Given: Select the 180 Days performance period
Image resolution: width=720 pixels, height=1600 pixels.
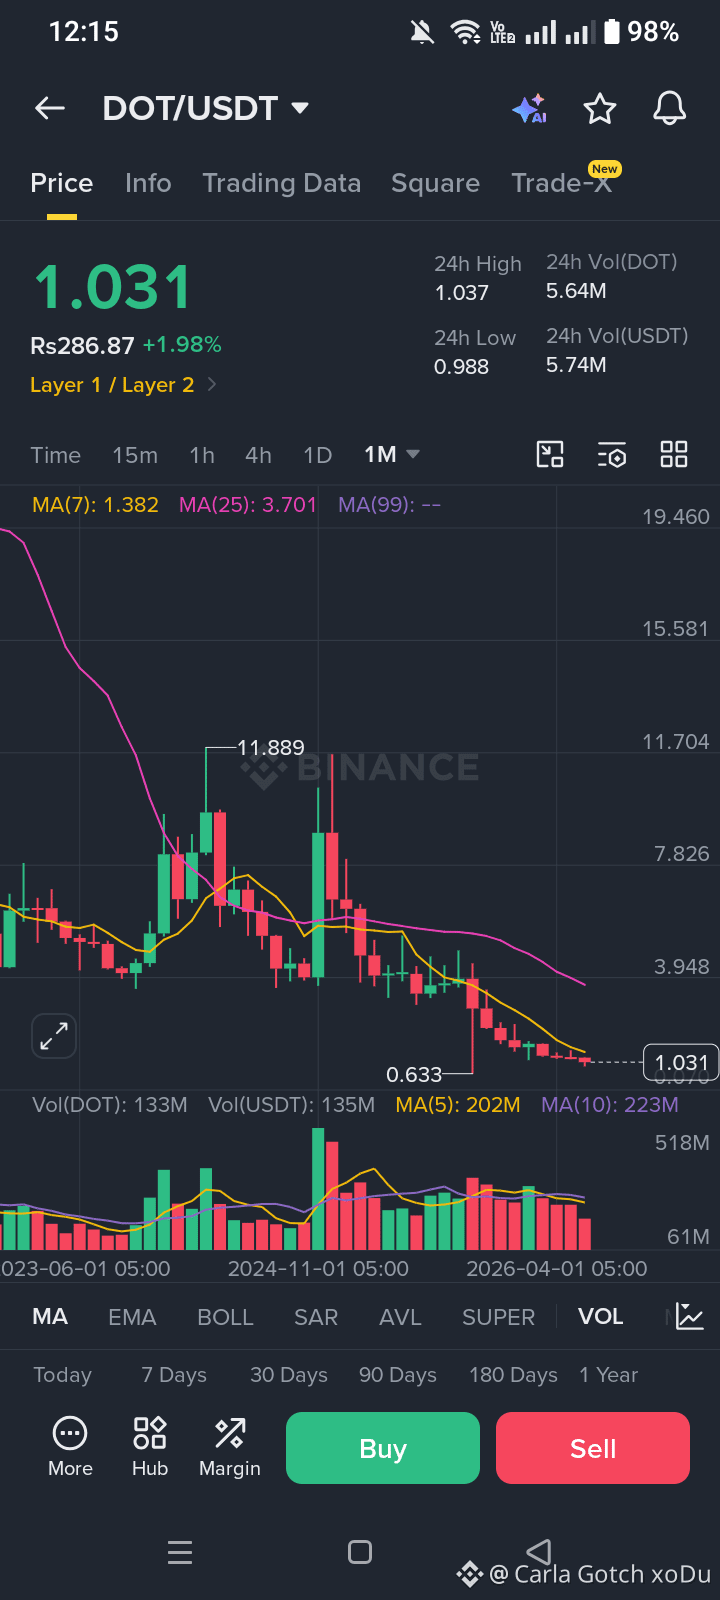Looking at the screenshot, I should pyautogui.click(x=513, y=1375).
